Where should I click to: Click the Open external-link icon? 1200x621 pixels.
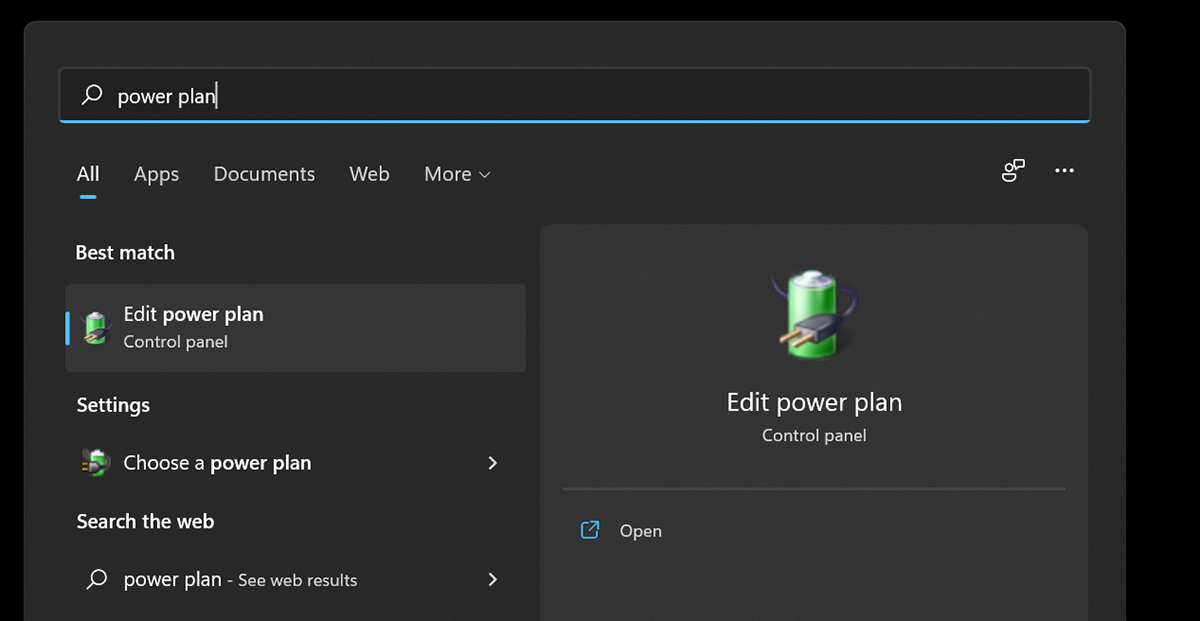pos(590,530)
